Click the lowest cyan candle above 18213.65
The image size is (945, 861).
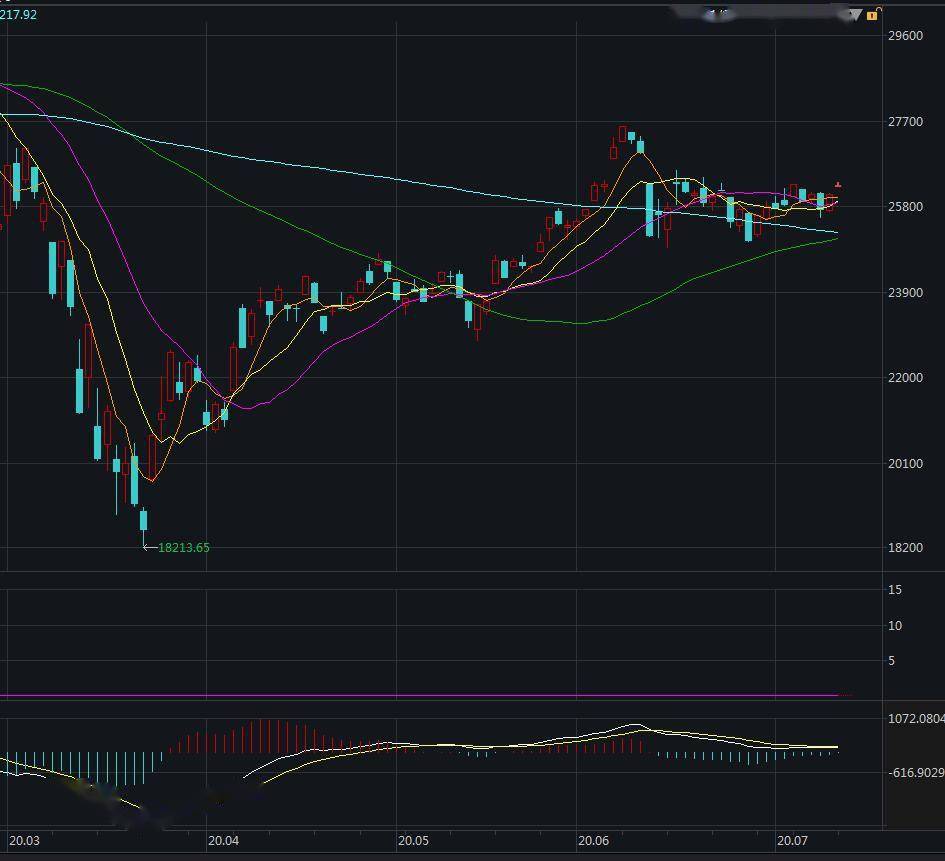[x=143, y=521]
